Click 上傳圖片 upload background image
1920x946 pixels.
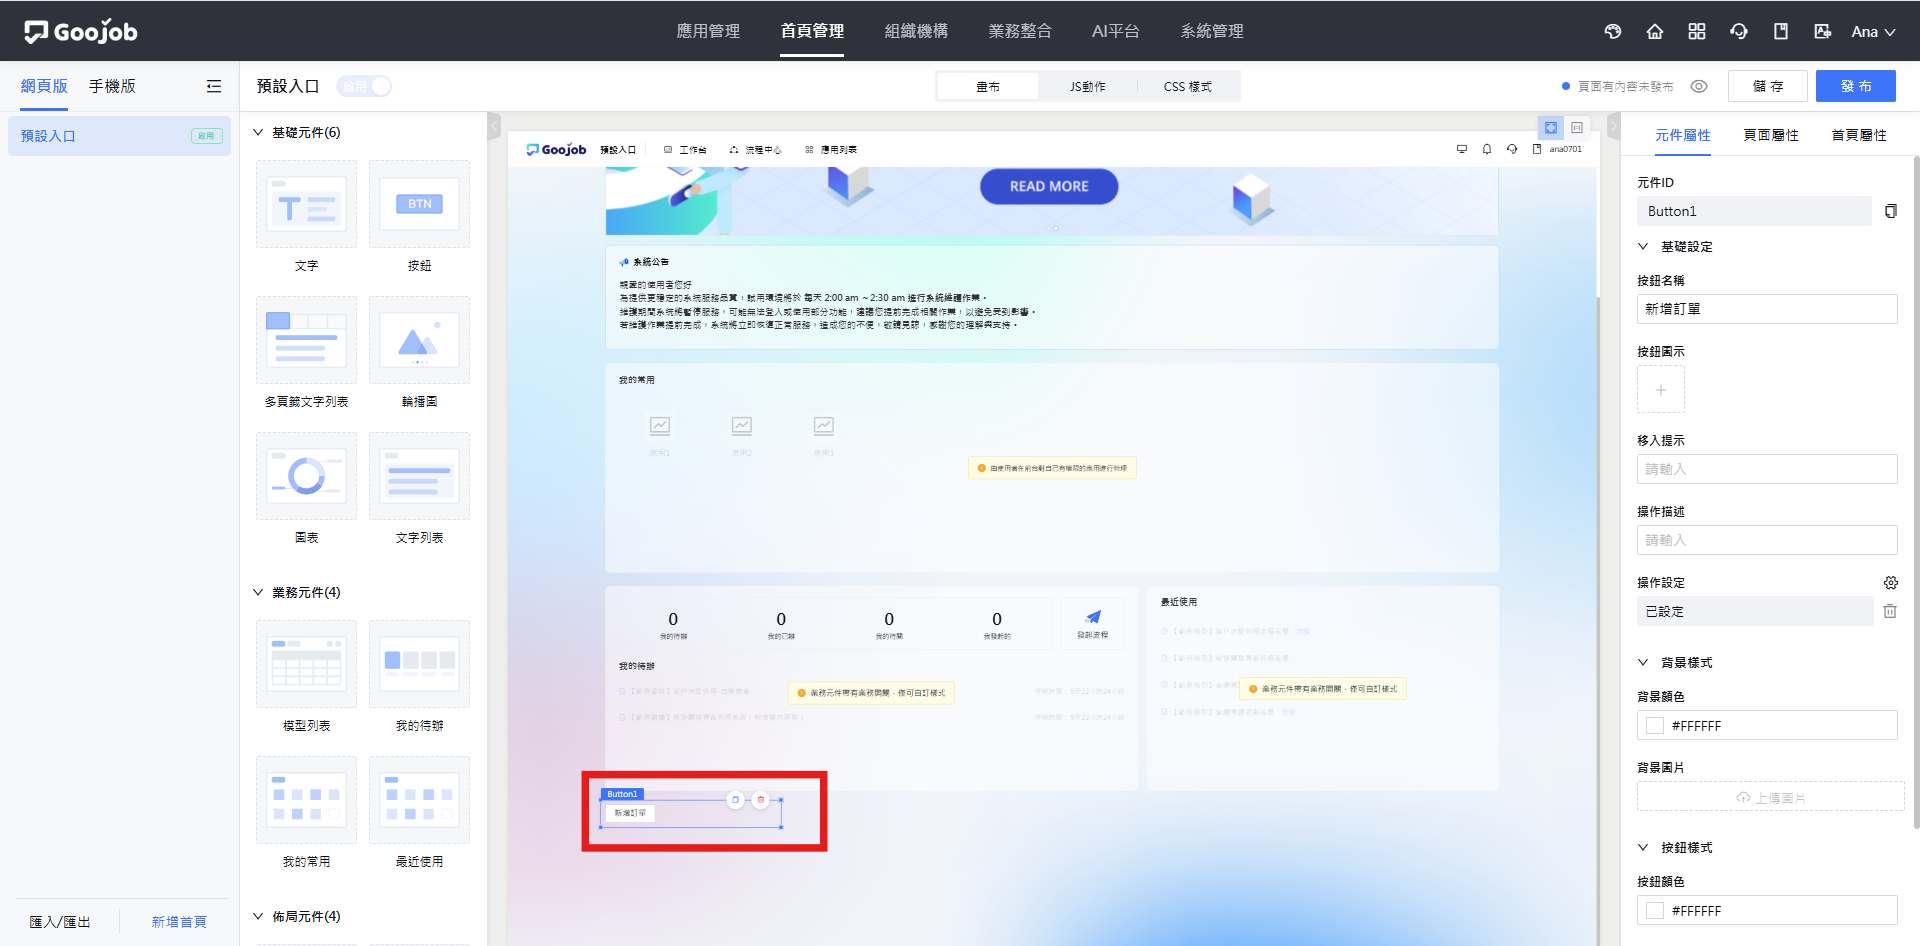(x=1771, y=797)
